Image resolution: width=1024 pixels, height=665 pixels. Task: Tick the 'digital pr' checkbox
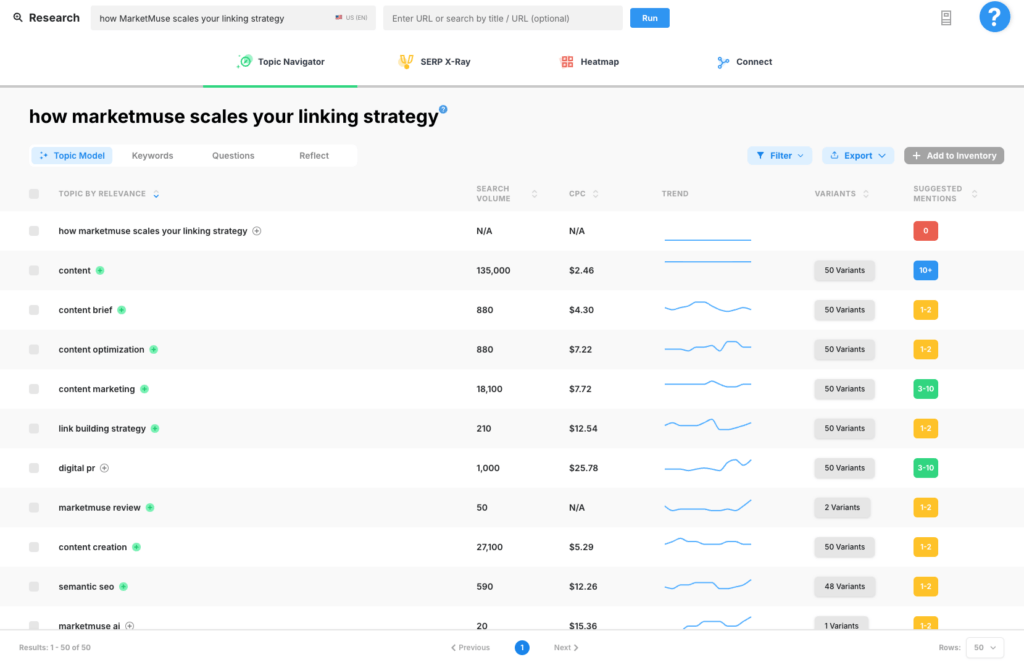click(34, 468)
